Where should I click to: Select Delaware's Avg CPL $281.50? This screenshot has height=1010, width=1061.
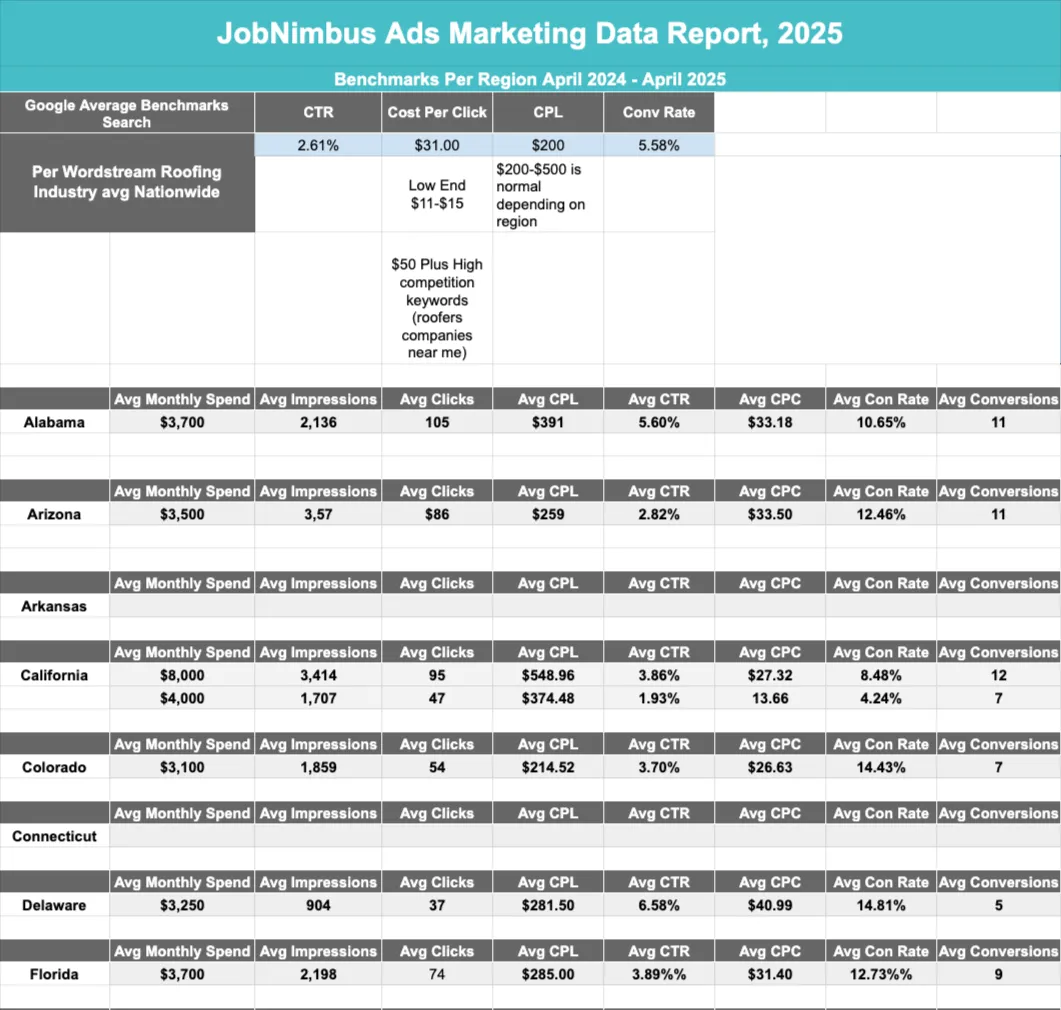coord(548,905)
